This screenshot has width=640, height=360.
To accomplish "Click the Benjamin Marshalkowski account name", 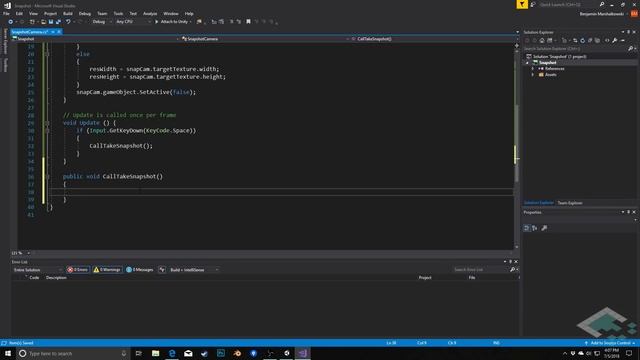I will 602,14.
